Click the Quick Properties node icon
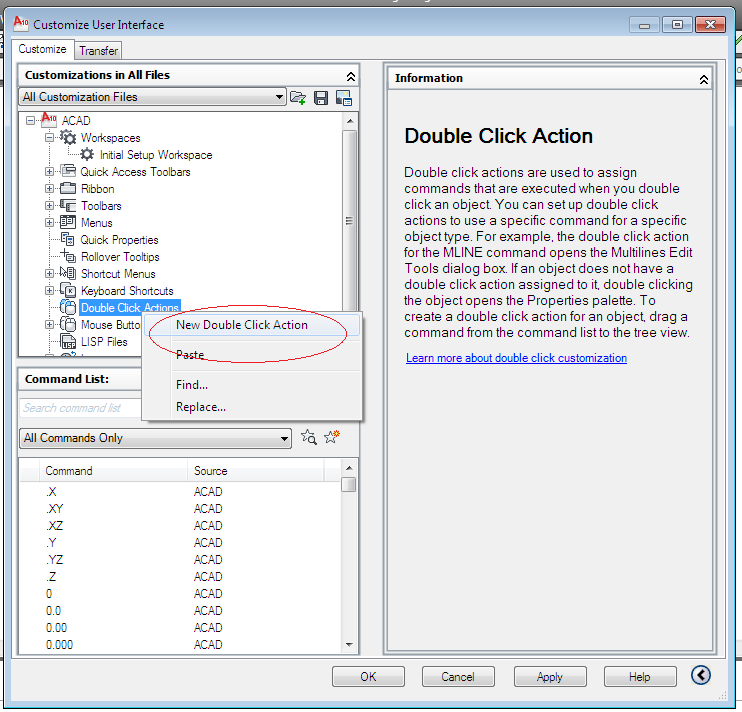The image size is (742, 712). [68, 239]
